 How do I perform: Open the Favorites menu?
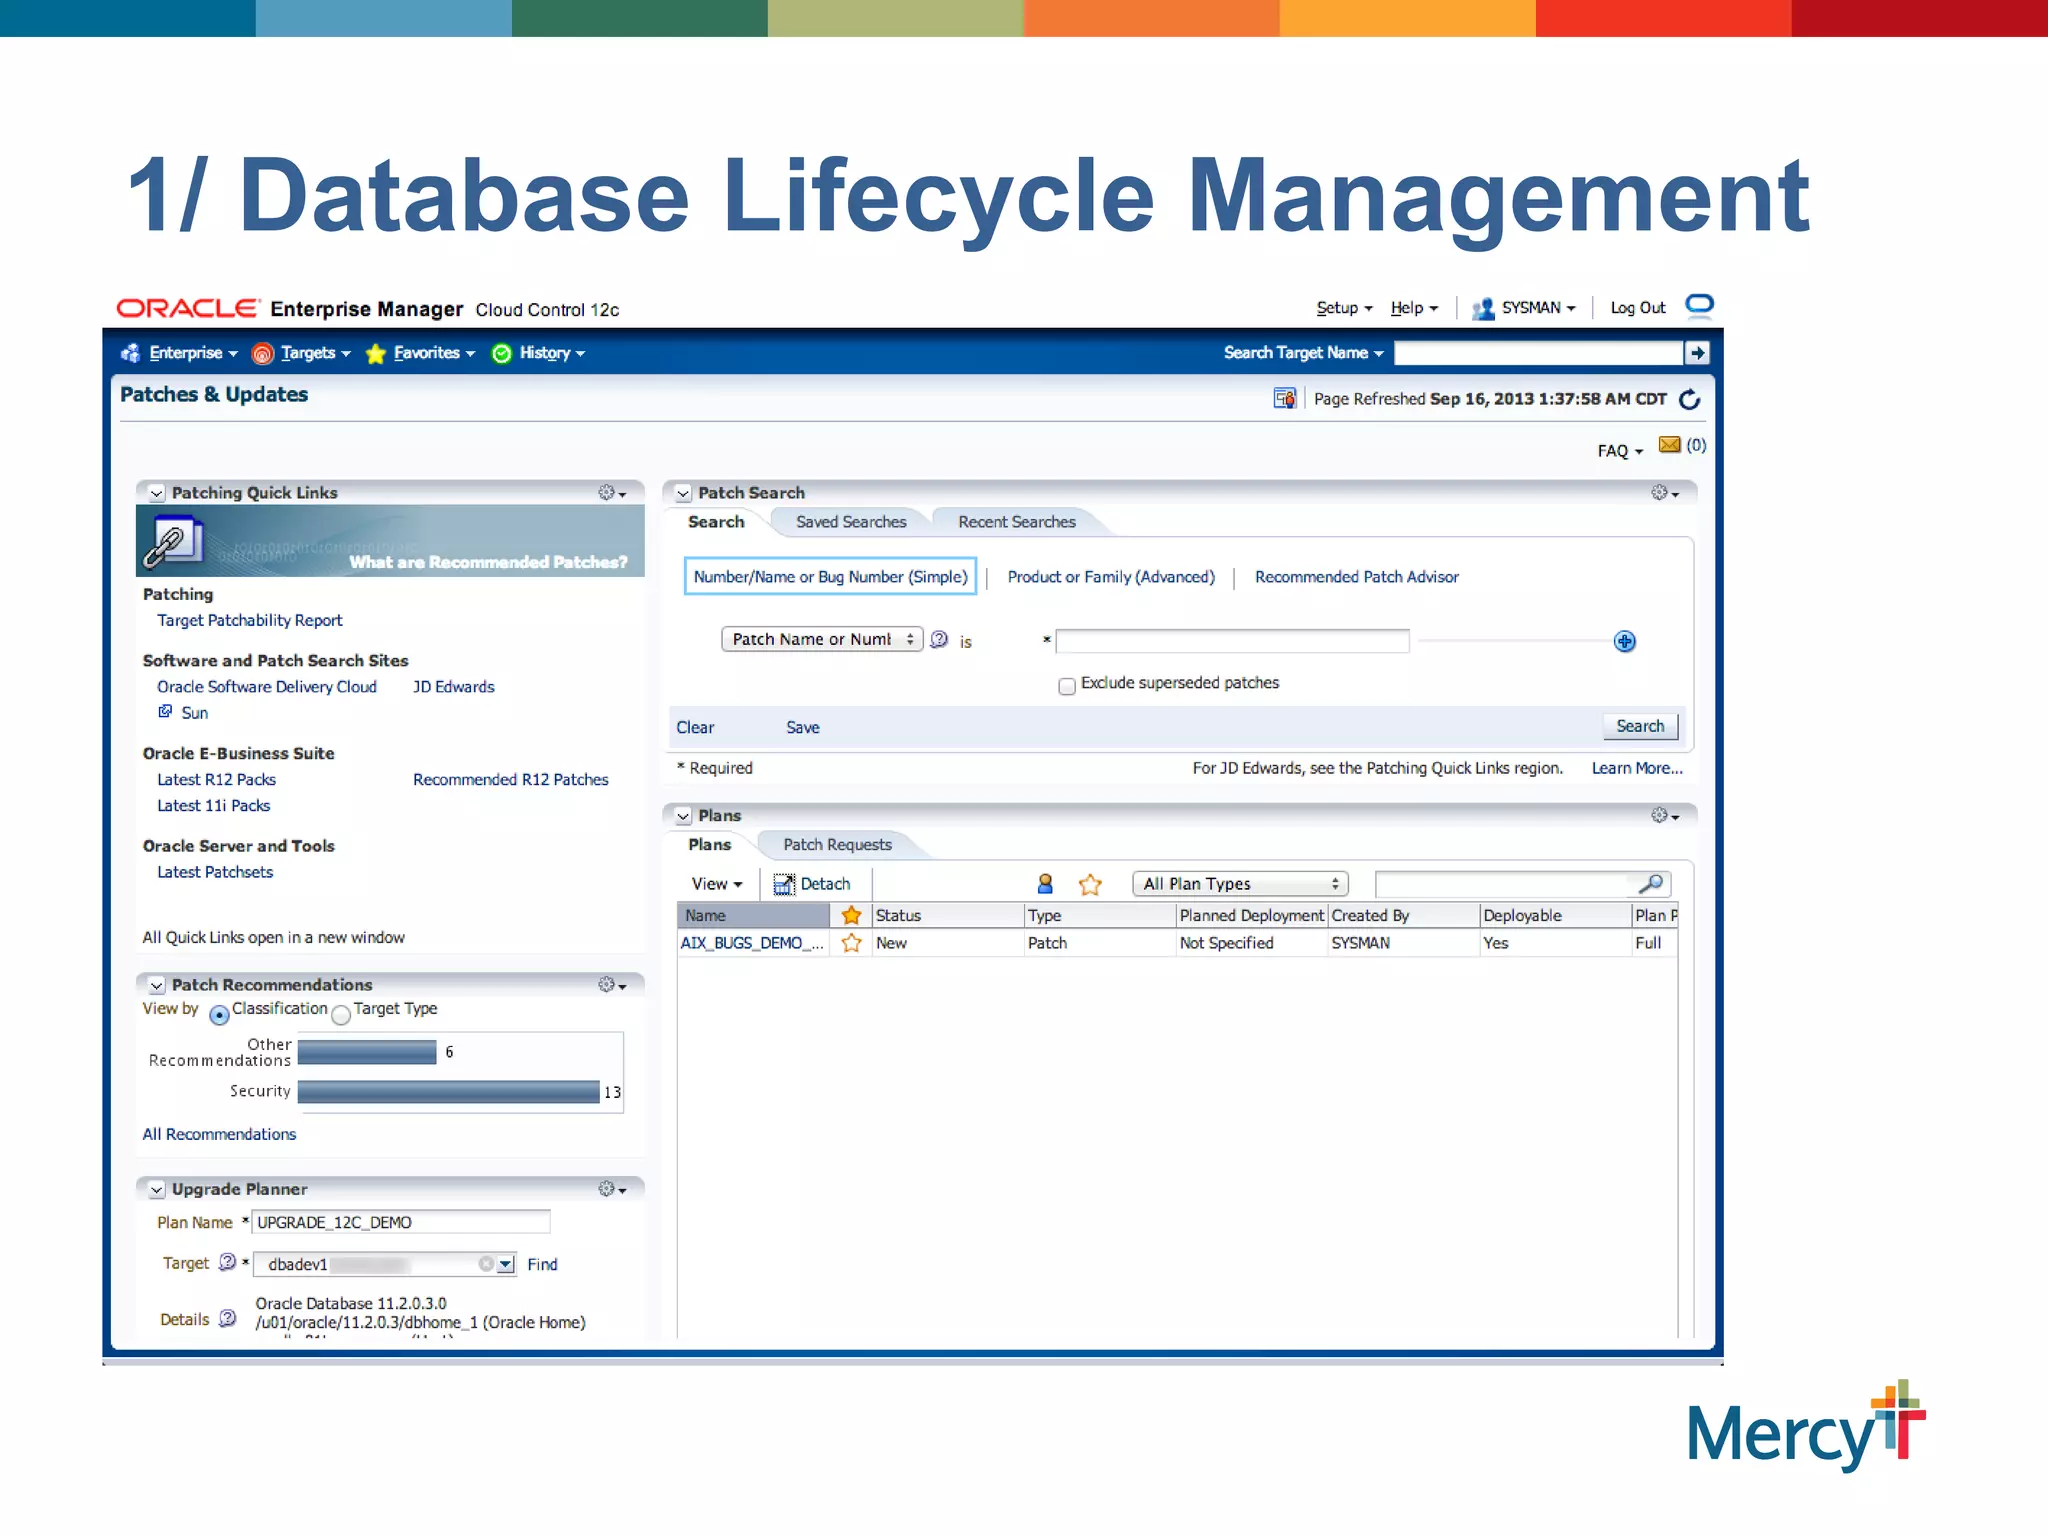(420, 353)
